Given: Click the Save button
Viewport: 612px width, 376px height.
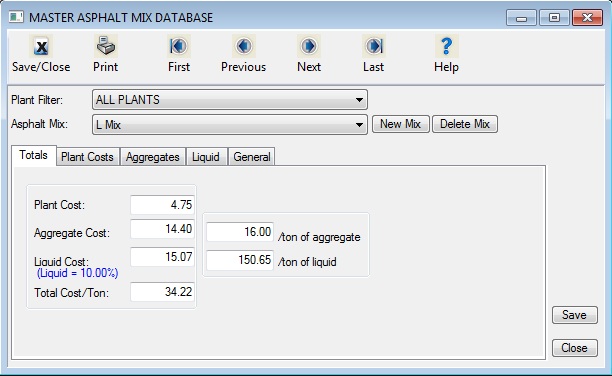Looking at the screenshot, I should pos(575,315).
